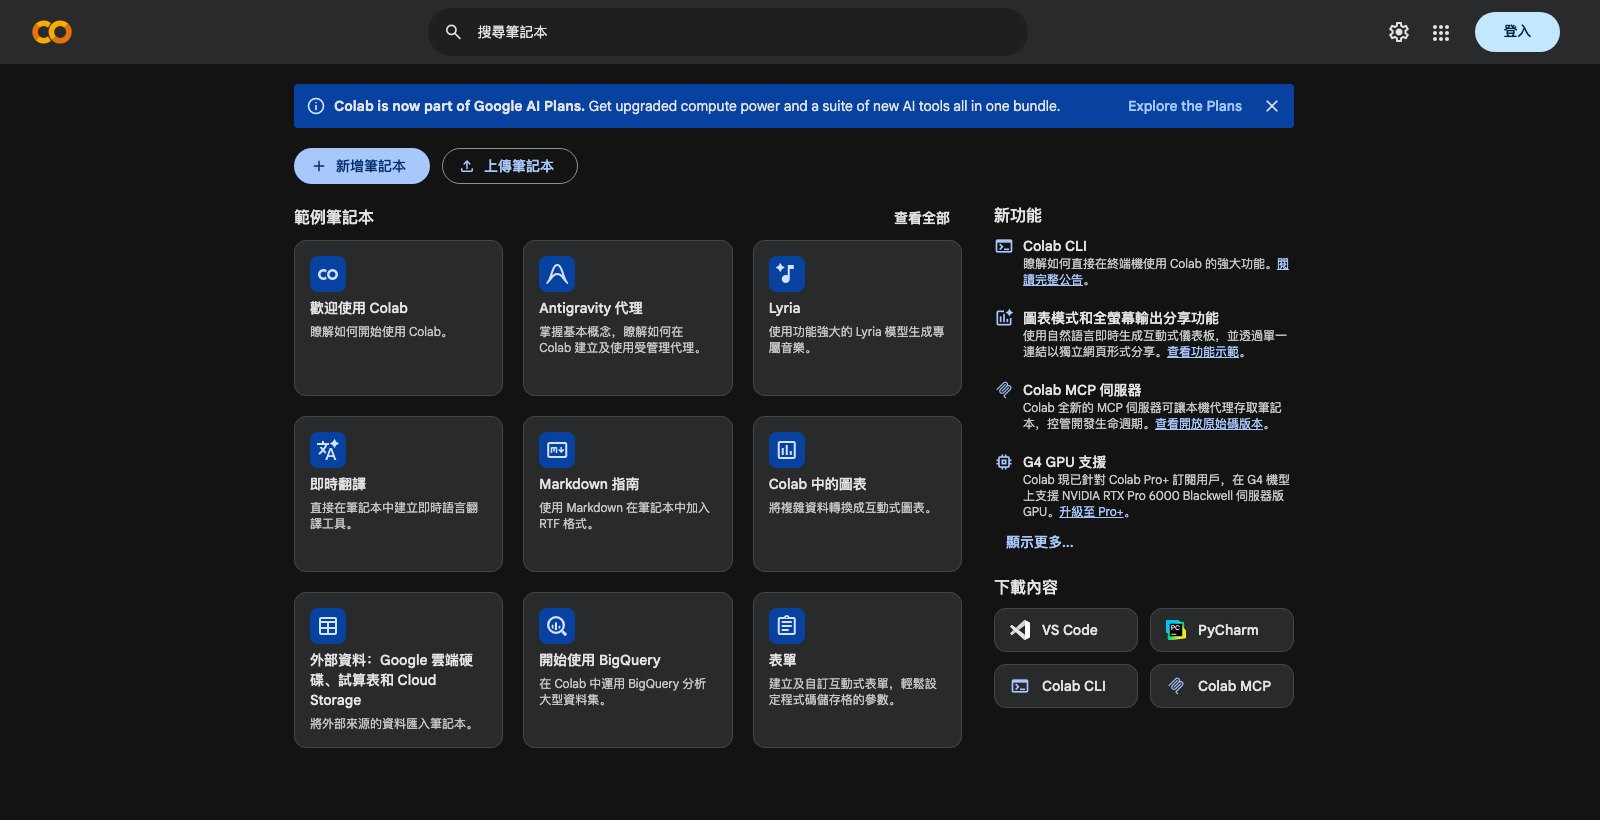Click the G4 GPU 支援 feature title
This screenshot has width=1600, height=820.
point(1064,462)
